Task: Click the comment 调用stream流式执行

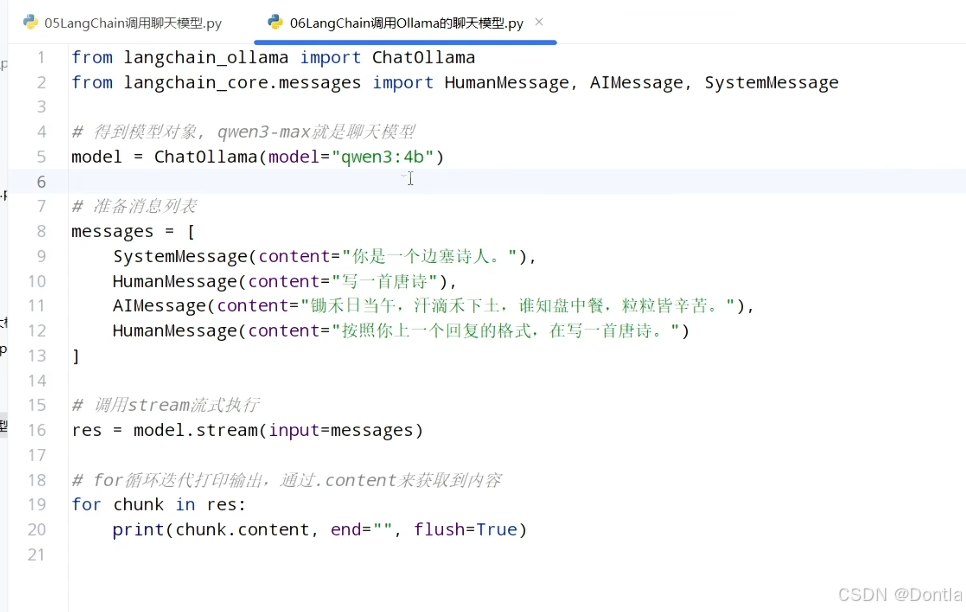Action: tap(166, 405)
